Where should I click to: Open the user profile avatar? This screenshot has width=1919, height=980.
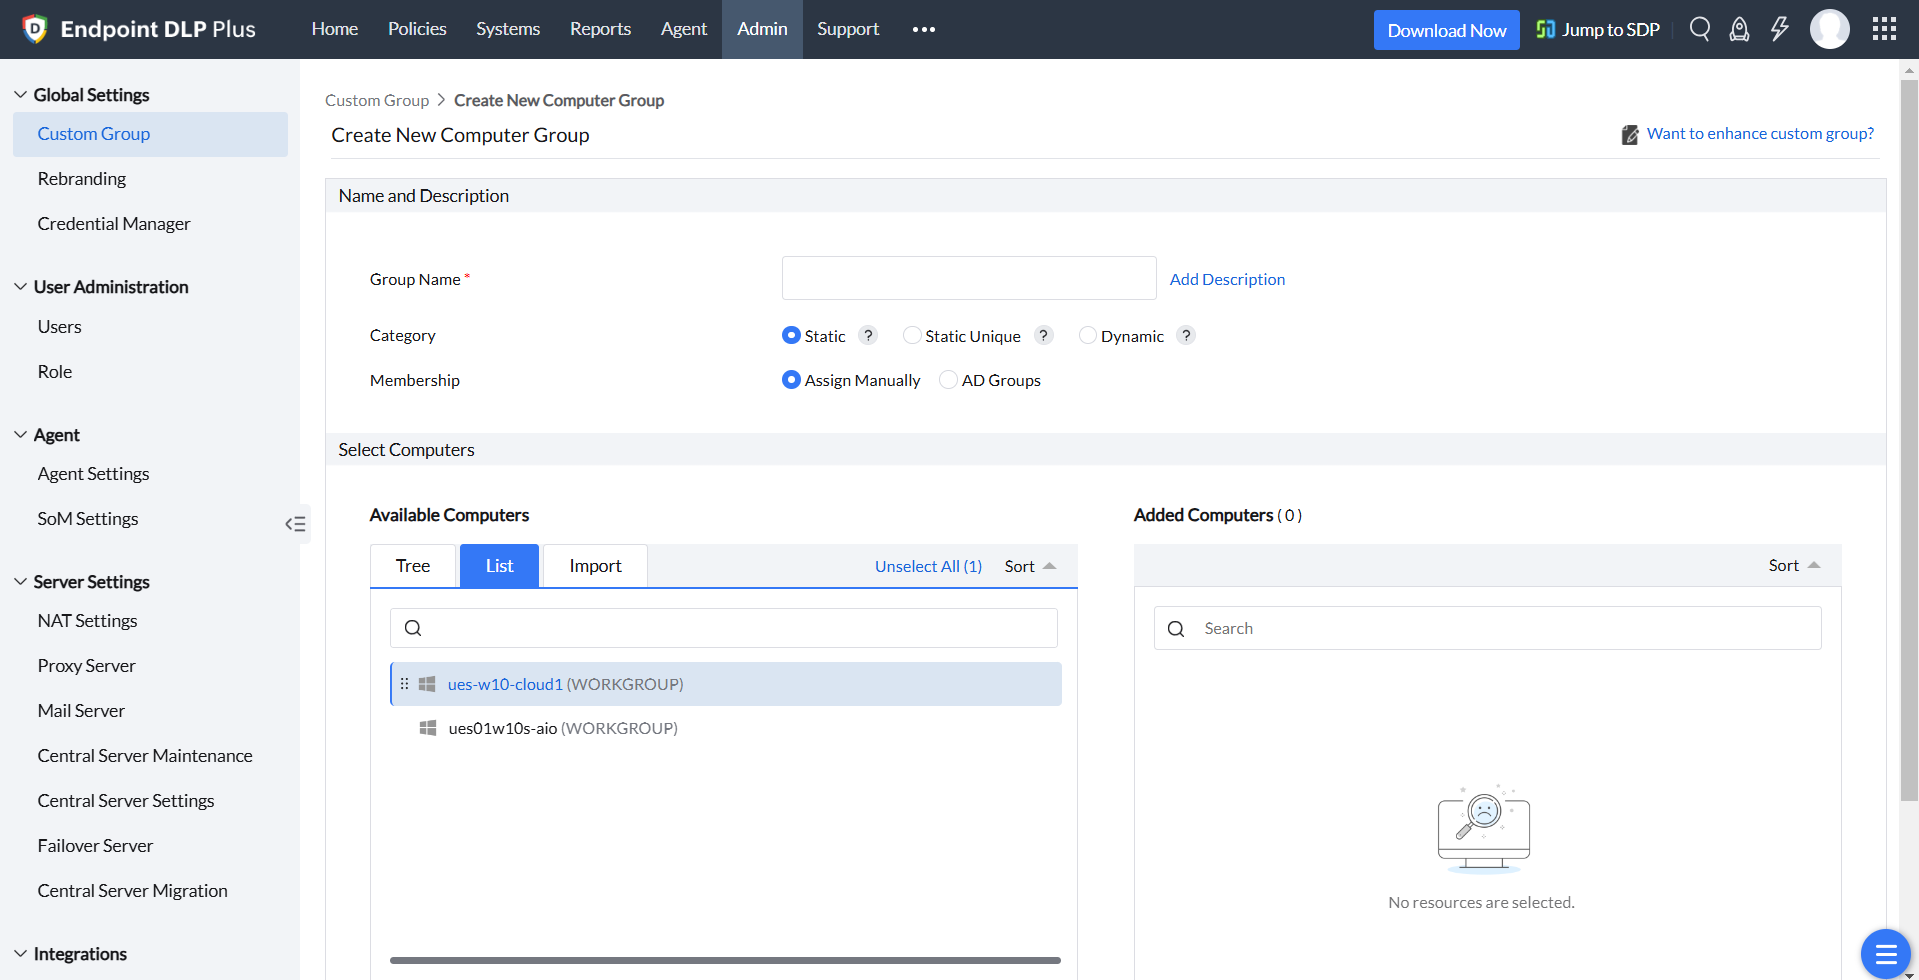pyautogui.click(x=1829, y=29)
